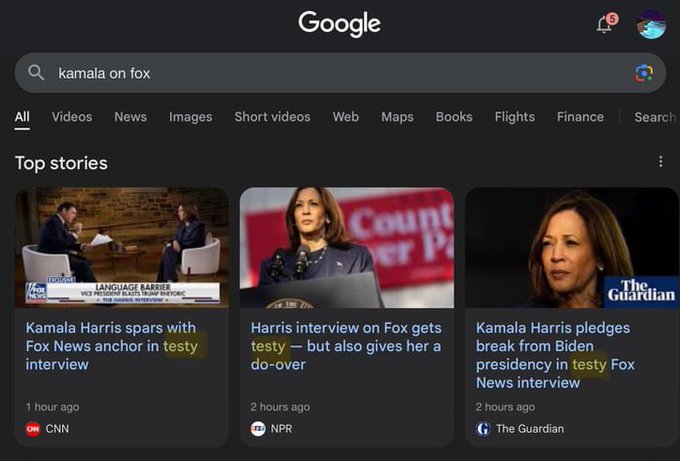Tap the Google Lens camera icon
Image resolution: width=680 pixels, height=461 pixels.
(x=644, y=73)
